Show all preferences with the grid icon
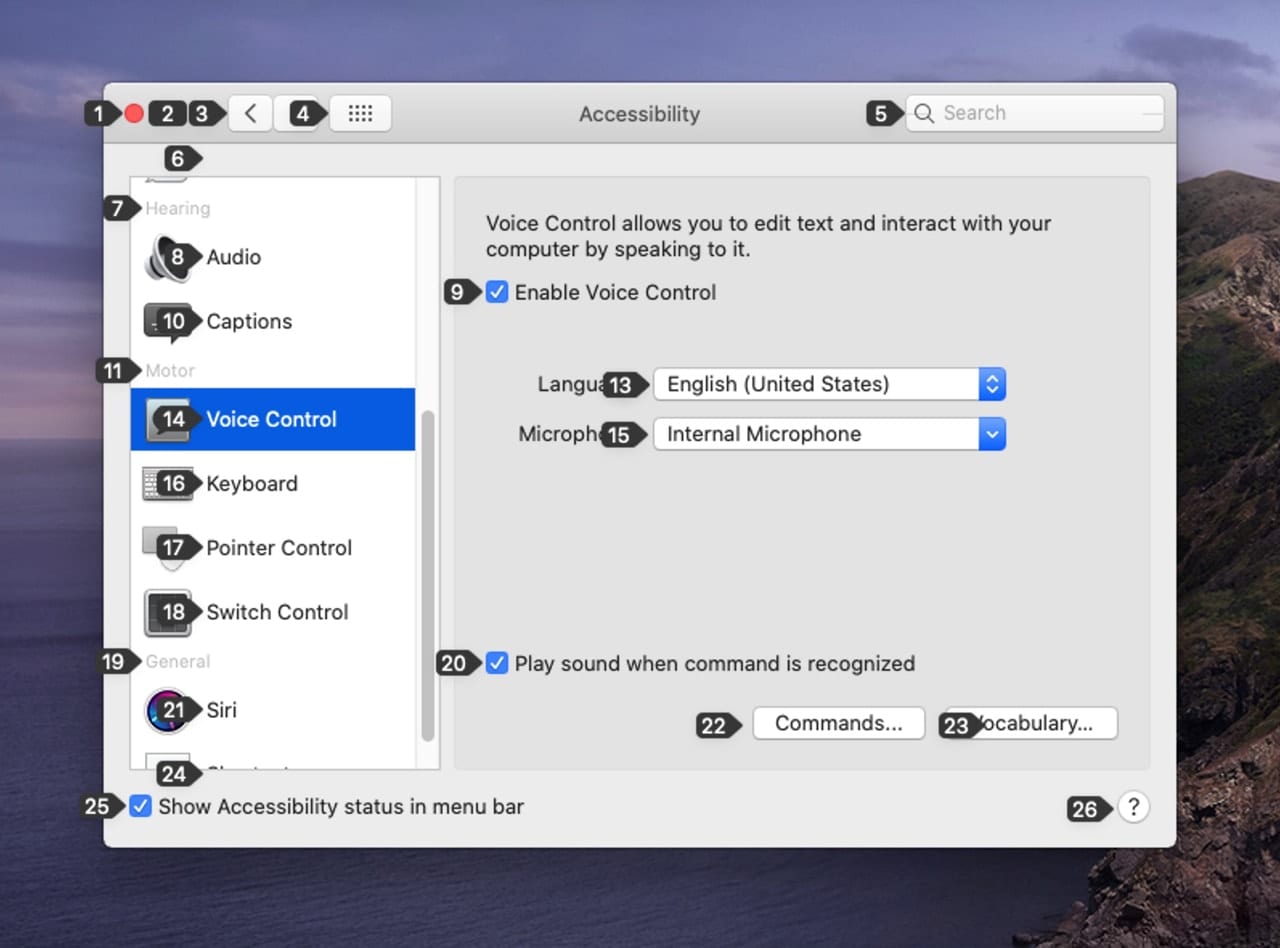The height and width of the screenshot is (948, 1280). tap(360, 114)
